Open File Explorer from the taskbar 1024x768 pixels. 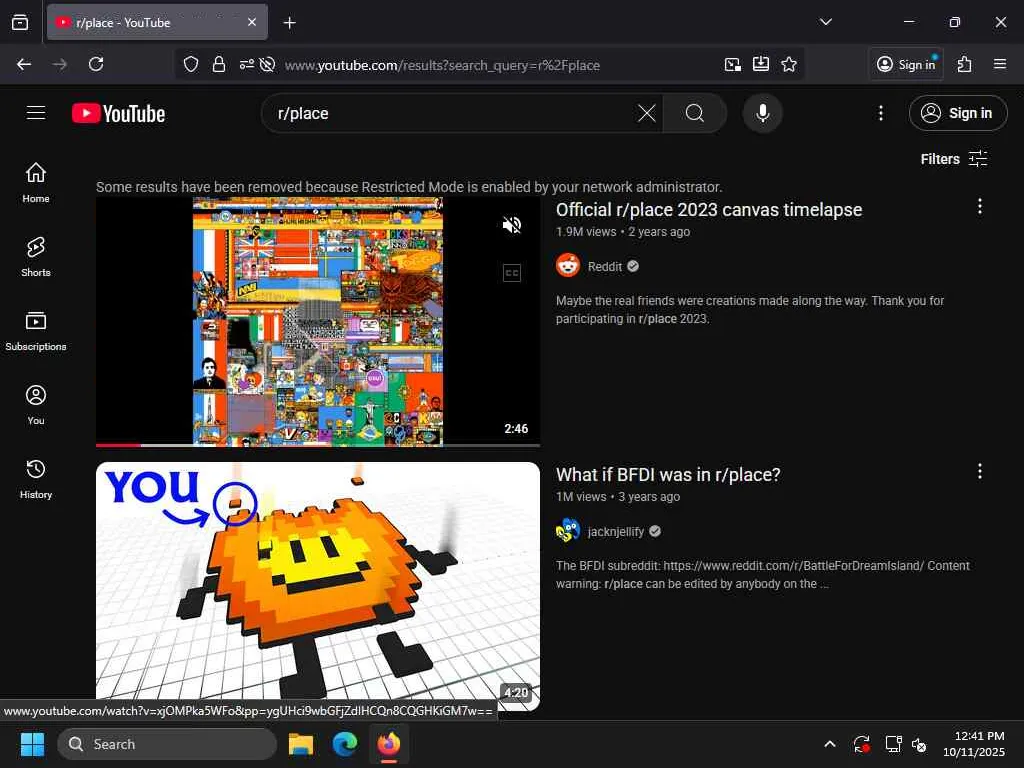(301, 744)
